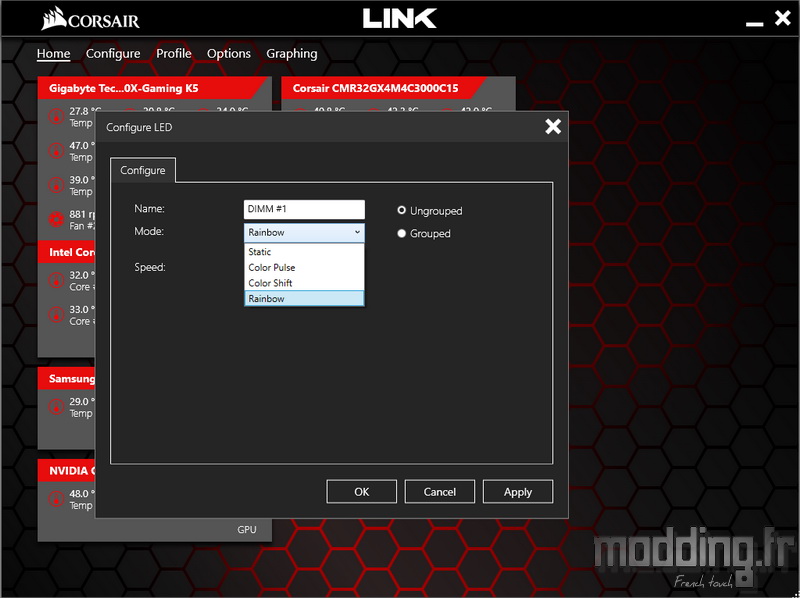Click the 27.8 °C temperature reading
Image resolution: width=800 pixels, height=598 pixels.
click(x=85, y=111)
